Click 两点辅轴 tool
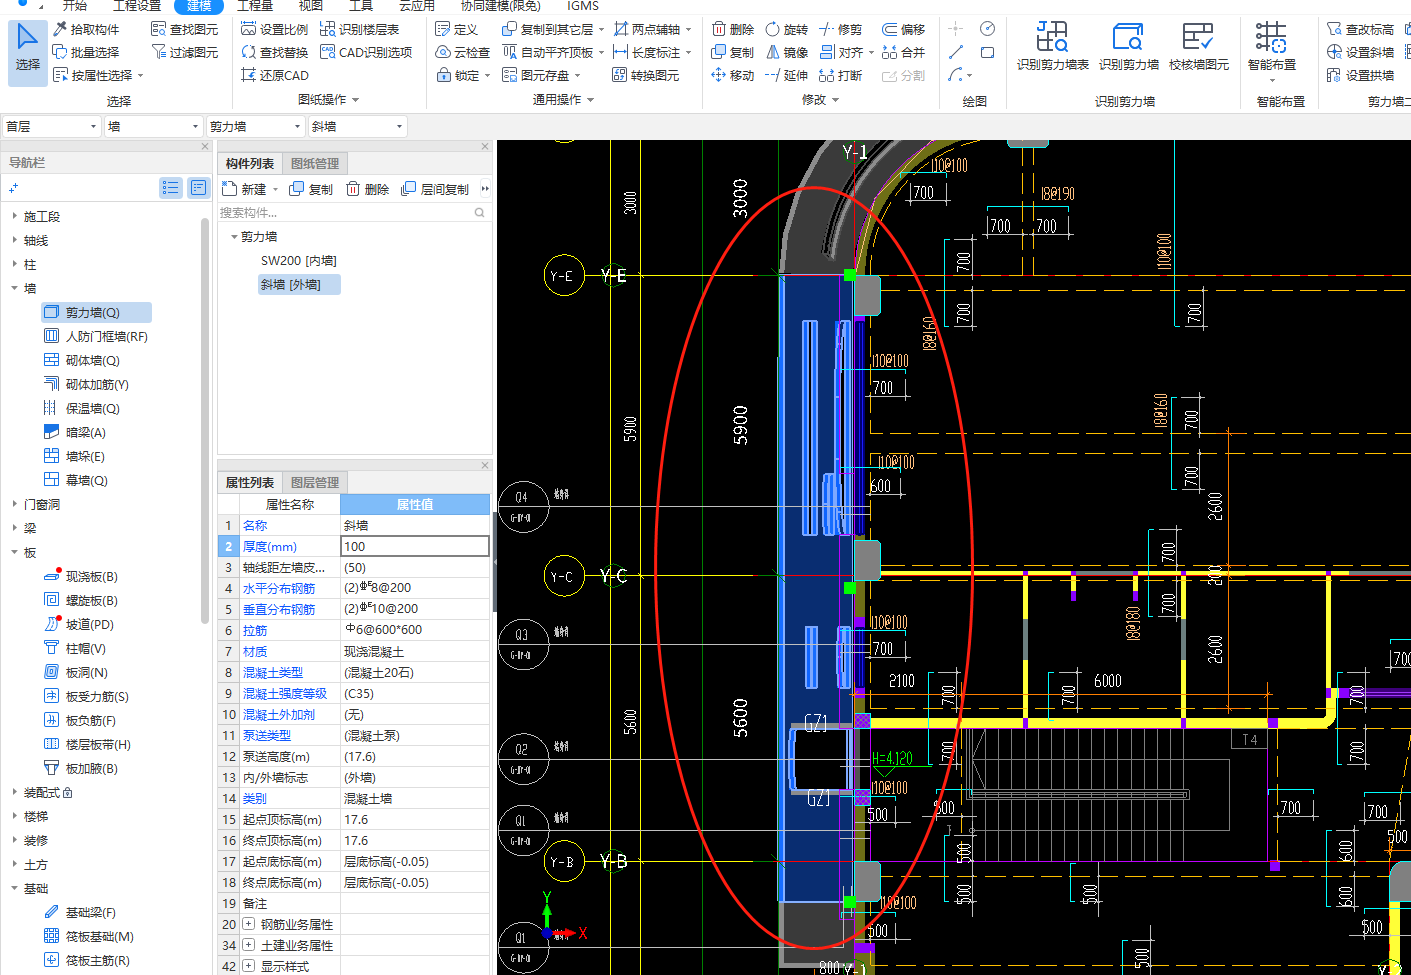 (648, 29)
